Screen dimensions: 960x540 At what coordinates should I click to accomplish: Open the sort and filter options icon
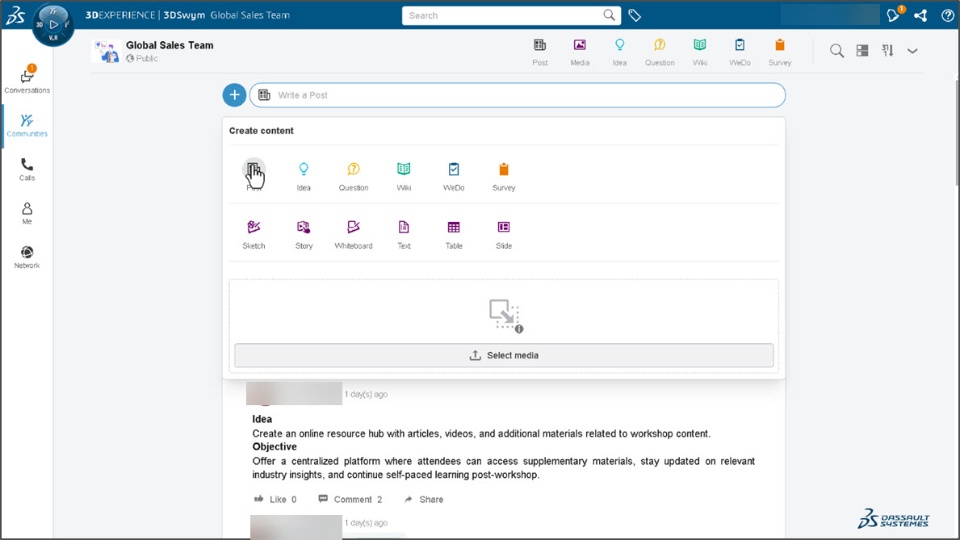click(887, 50)
